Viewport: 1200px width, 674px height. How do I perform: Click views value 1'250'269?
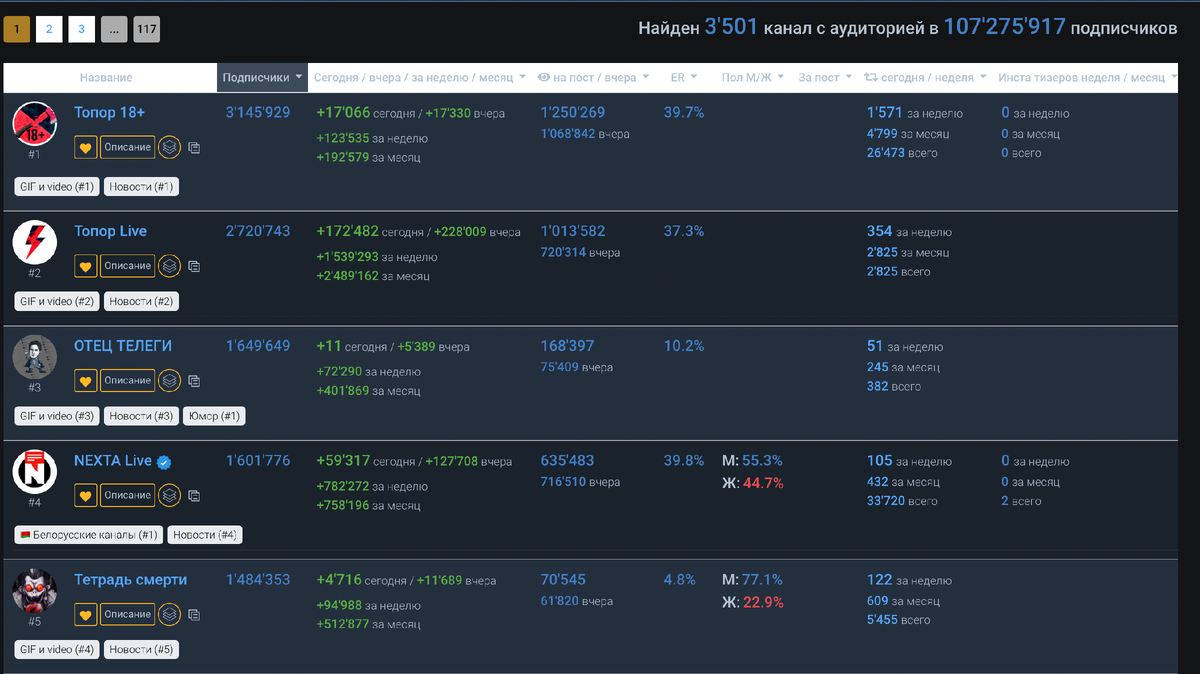click(x=572, y=112)
